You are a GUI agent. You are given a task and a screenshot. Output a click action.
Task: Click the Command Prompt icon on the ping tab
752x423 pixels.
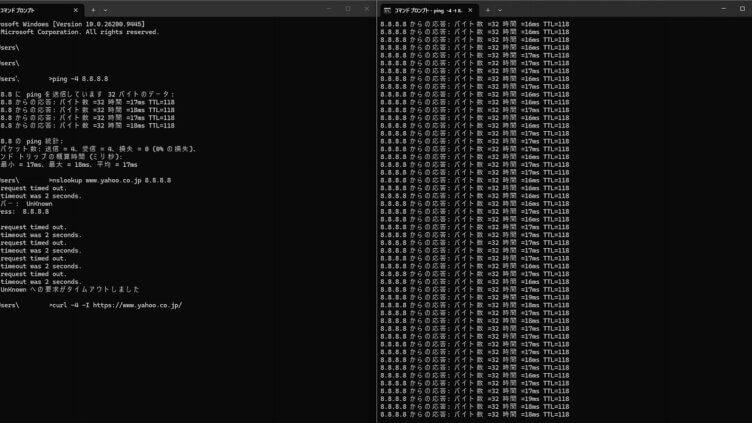pos(387,10)
